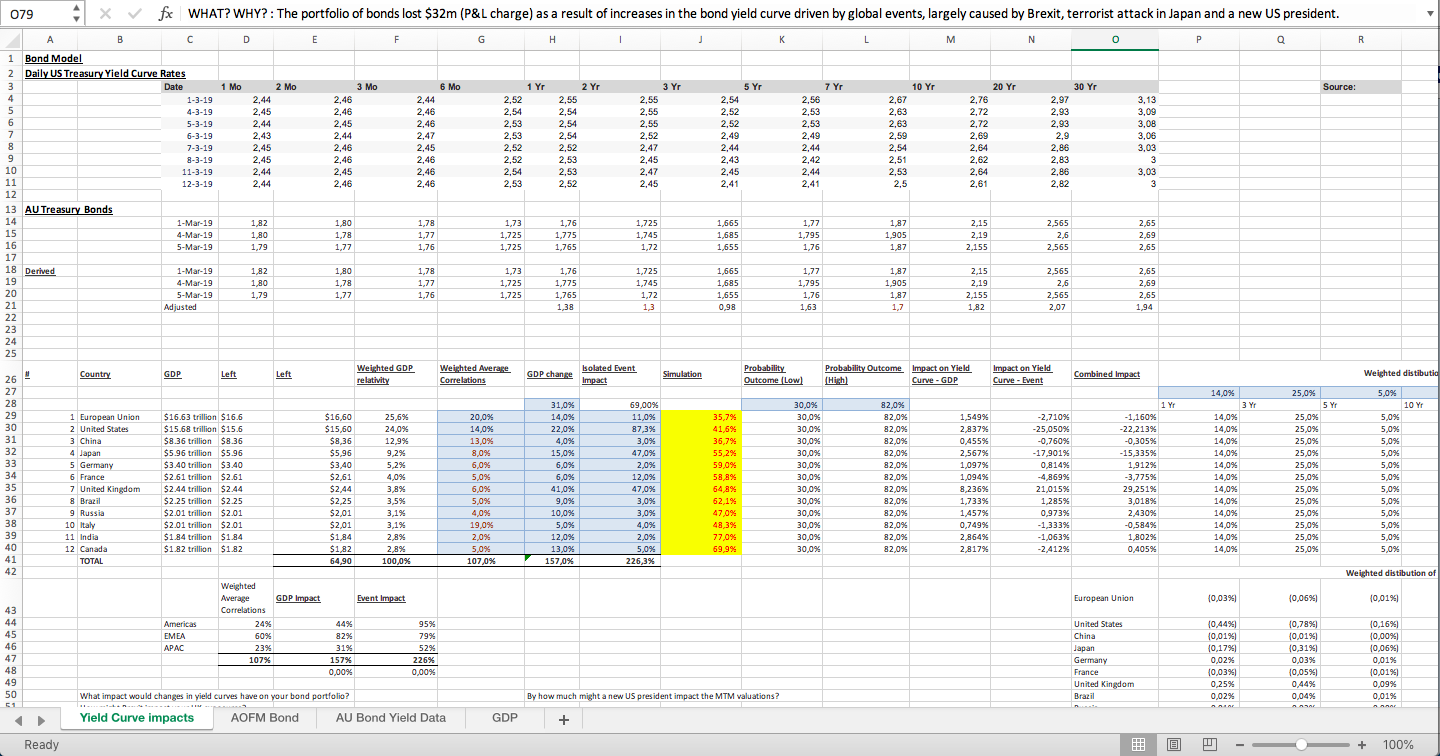This screenshot has width=1440, height=756.
Task: Switch to the GDP sheet tab
Action: point(505,718)
